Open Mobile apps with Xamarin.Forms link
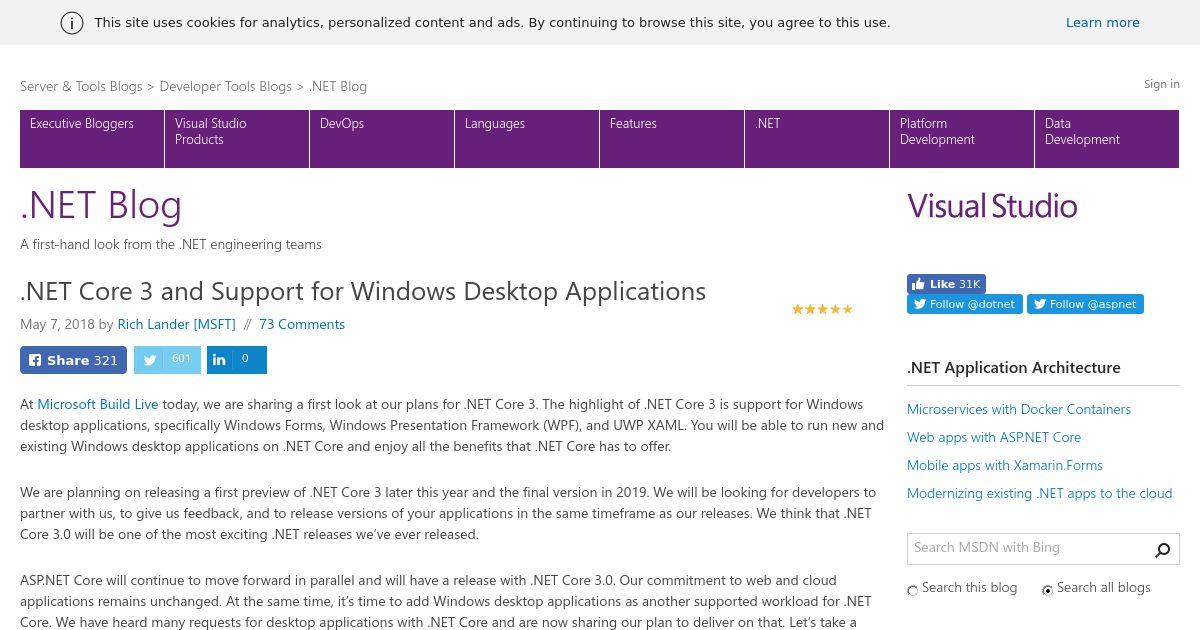 tap(1005, 465)
